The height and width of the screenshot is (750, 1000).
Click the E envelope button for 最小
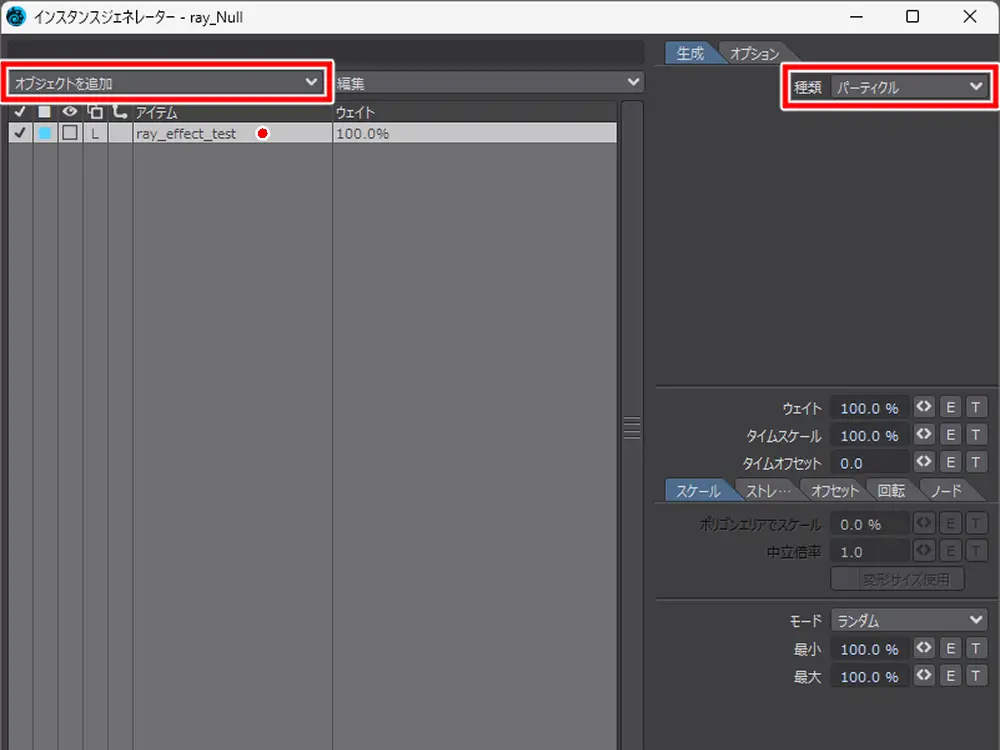click(950, 649)
